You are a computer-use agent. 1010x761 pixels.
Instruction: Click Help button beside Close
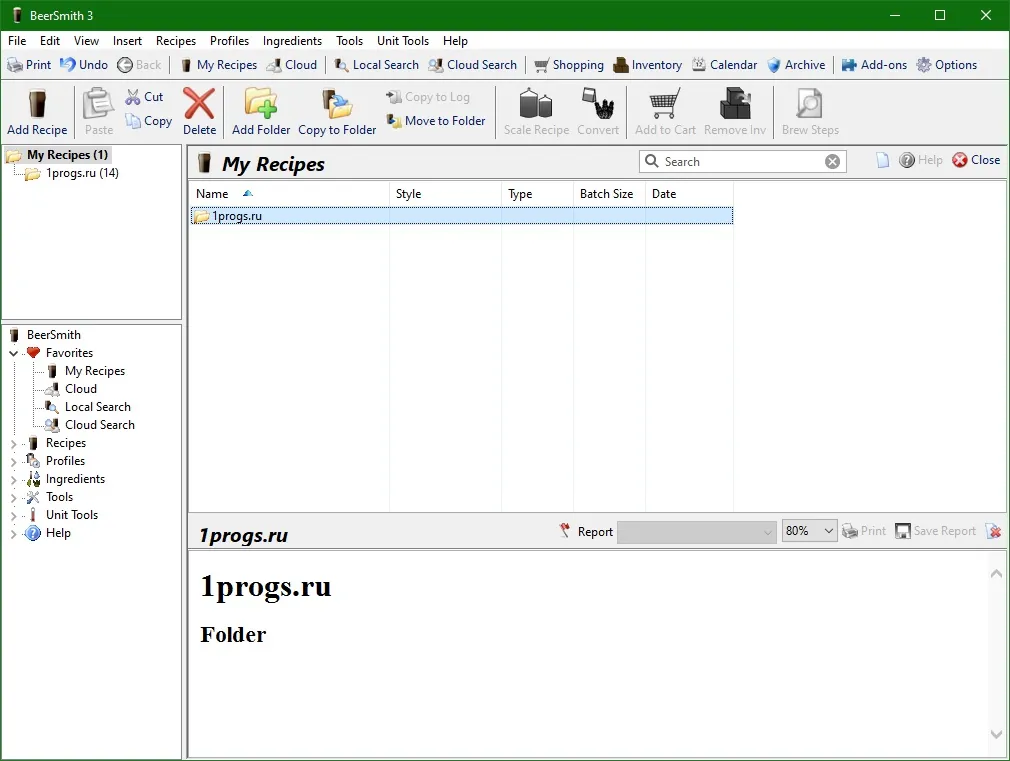920,160
